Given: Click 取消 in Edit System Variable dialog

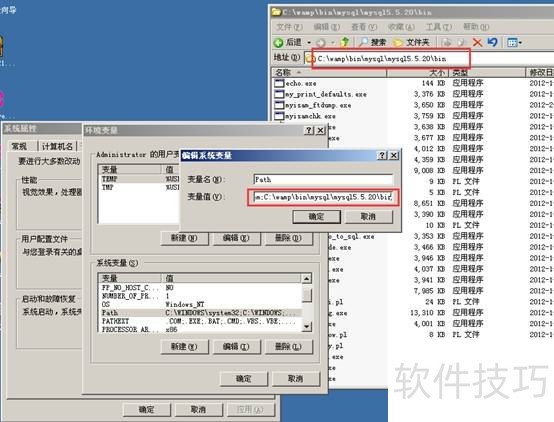Looking at the screenshot, I should tap(369, 217).
